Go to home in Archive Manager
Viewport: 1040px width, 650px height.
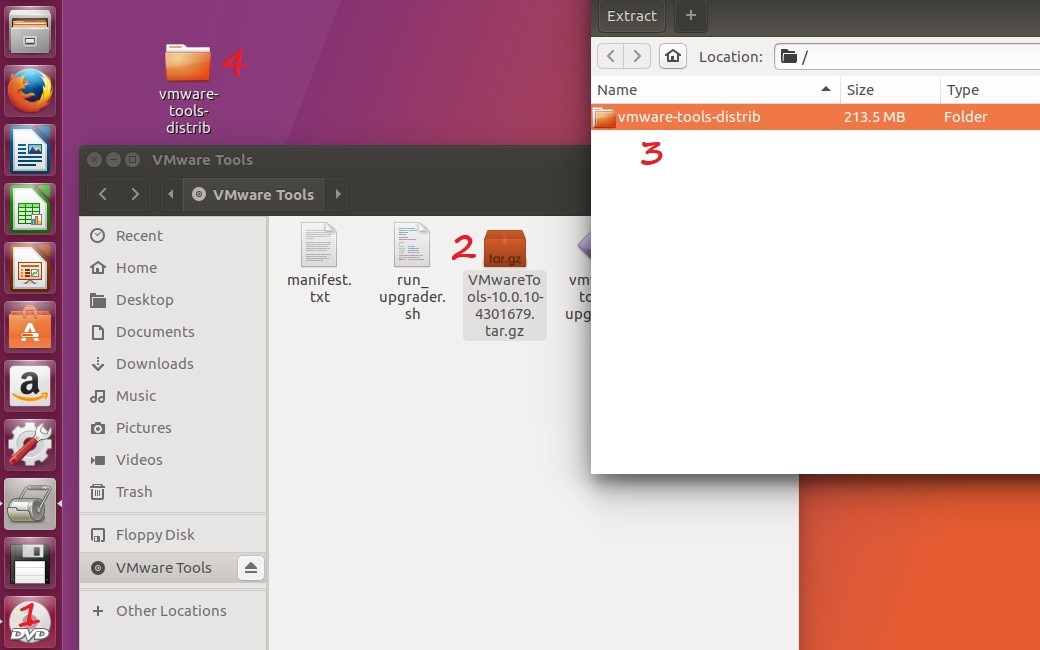pos(673,56)
